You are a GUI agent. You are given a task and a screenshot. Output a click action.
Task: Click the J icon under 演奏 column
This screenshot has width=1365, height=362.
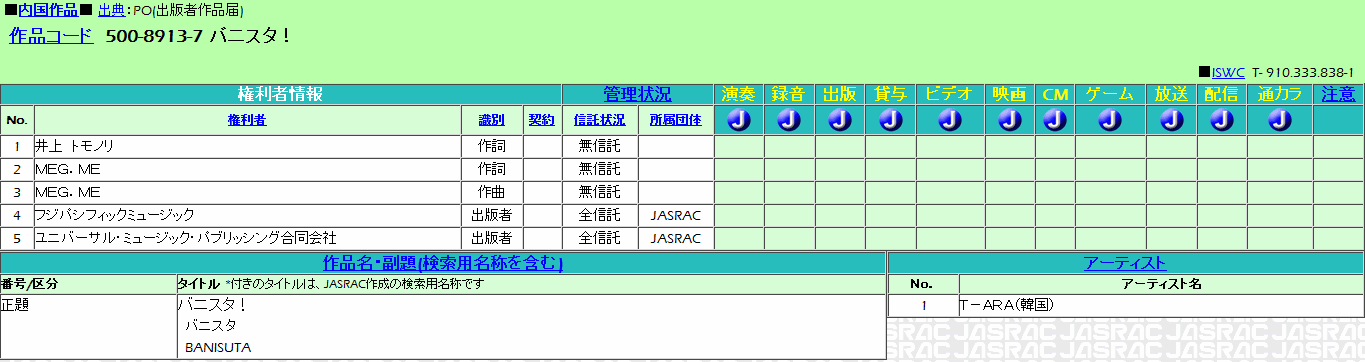[x=739, y=120]
